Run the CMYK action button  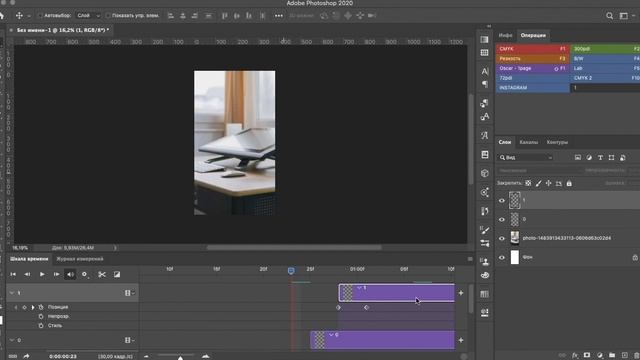pyautogui.click(x=533, y=49)
